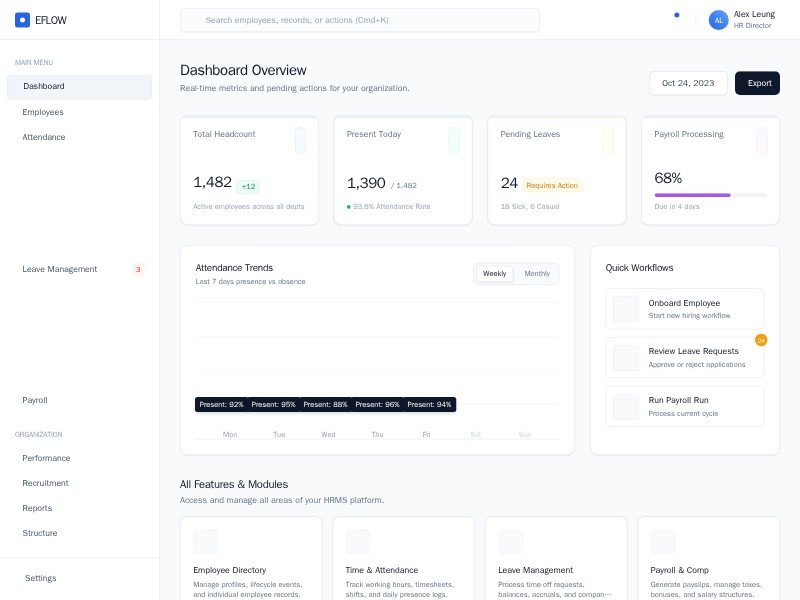Viewport: 800px width, 600px height.
Task: Click the Export button
Action: coord(757,83)
